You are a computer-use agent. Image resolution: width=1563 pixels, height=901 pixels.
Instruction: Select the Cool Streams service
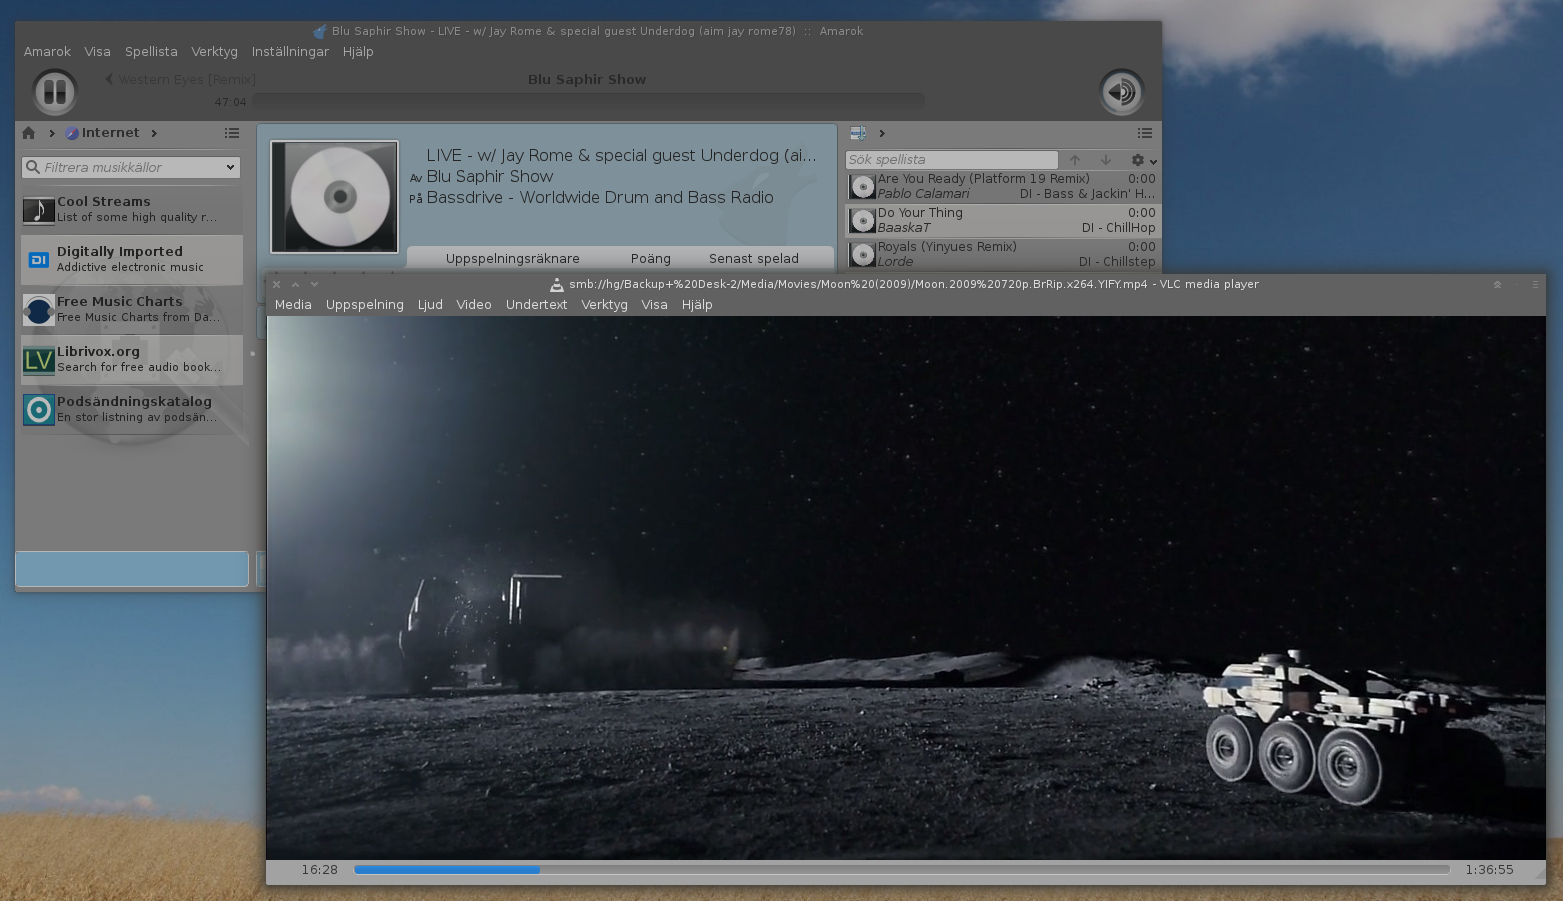tap(132, 210)
